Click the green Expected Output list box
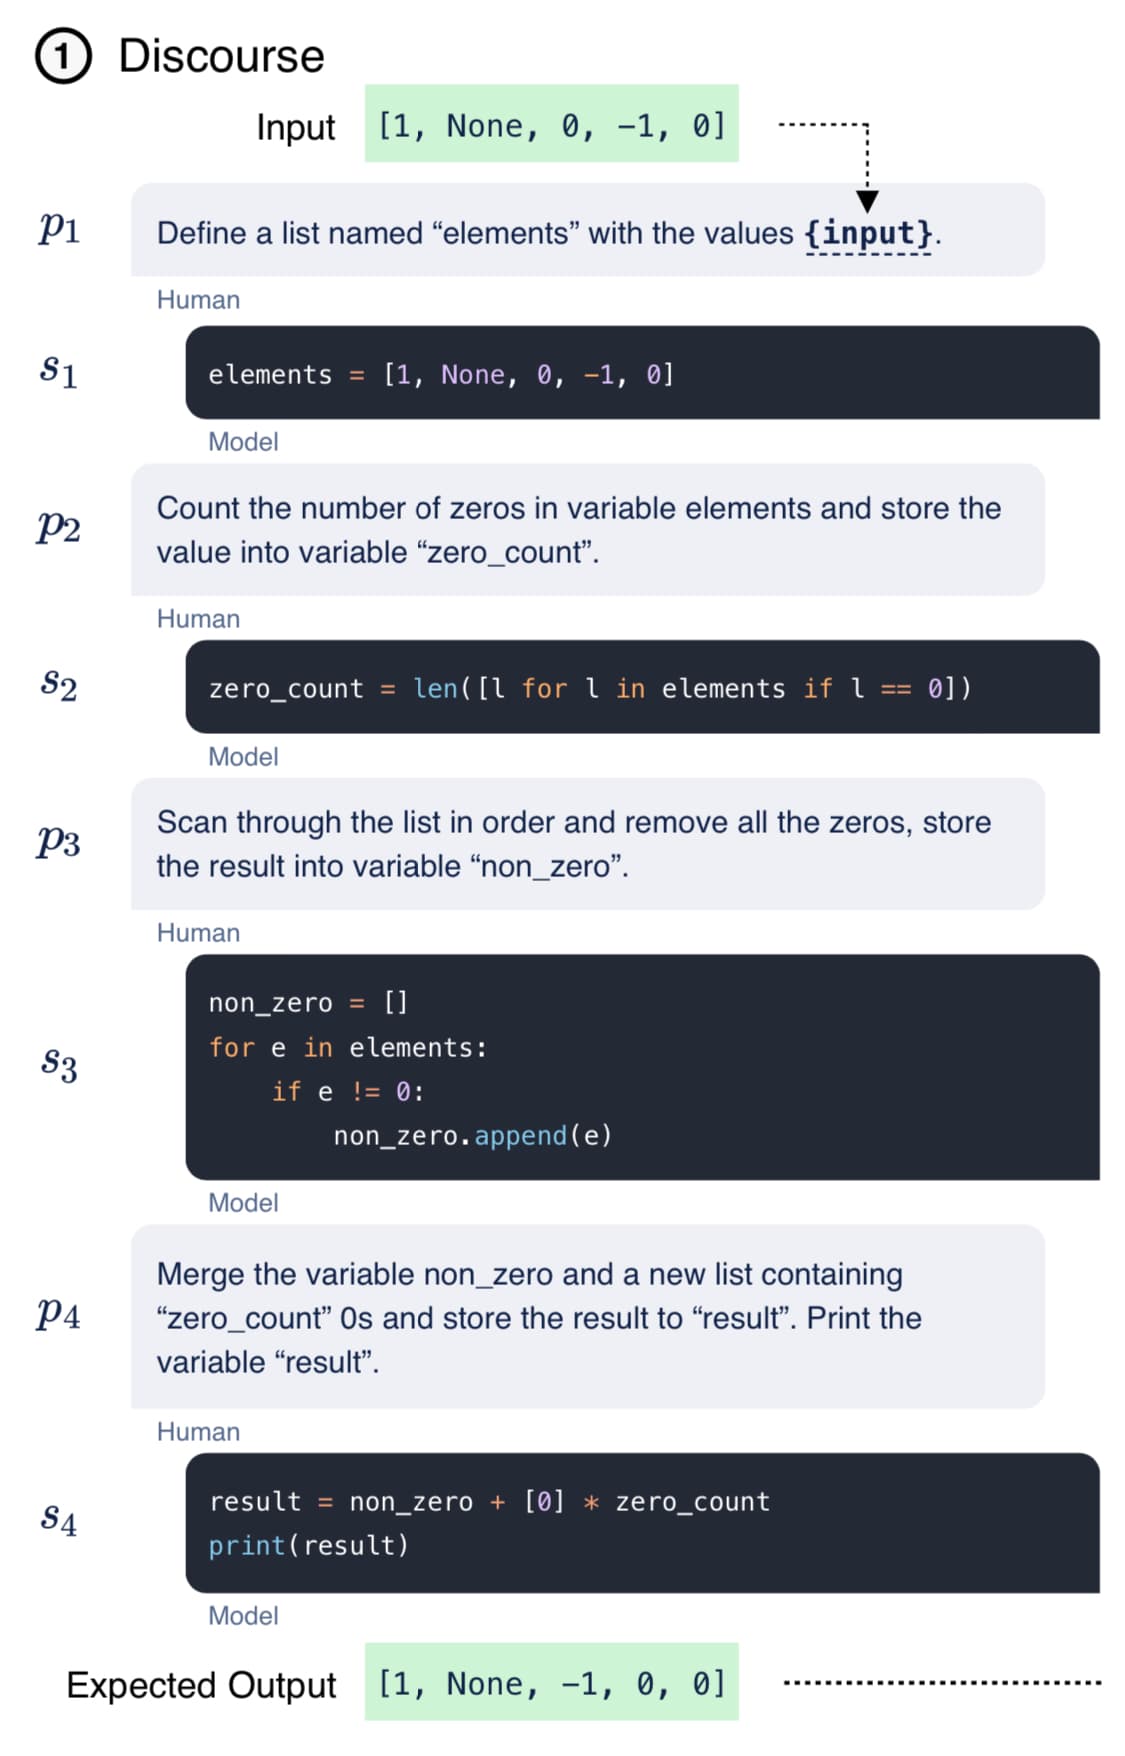 click(x=551, y=1683)
